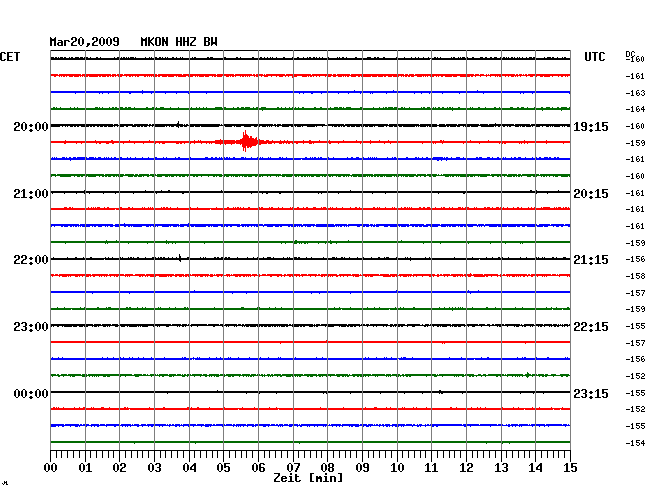This screenshot has width=650, height=494.
Task: Click the "13" minute axis label
Action: click(501, 468)
